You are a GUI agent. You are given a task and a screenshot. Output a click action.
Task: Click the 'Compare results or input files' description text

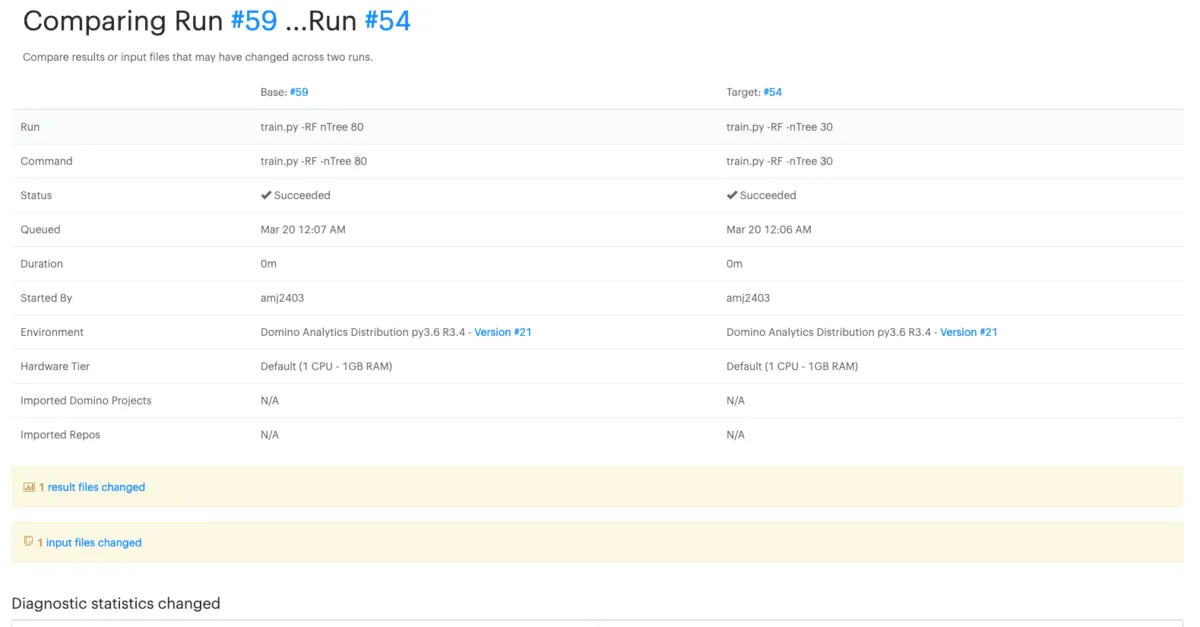pos(198,57)
